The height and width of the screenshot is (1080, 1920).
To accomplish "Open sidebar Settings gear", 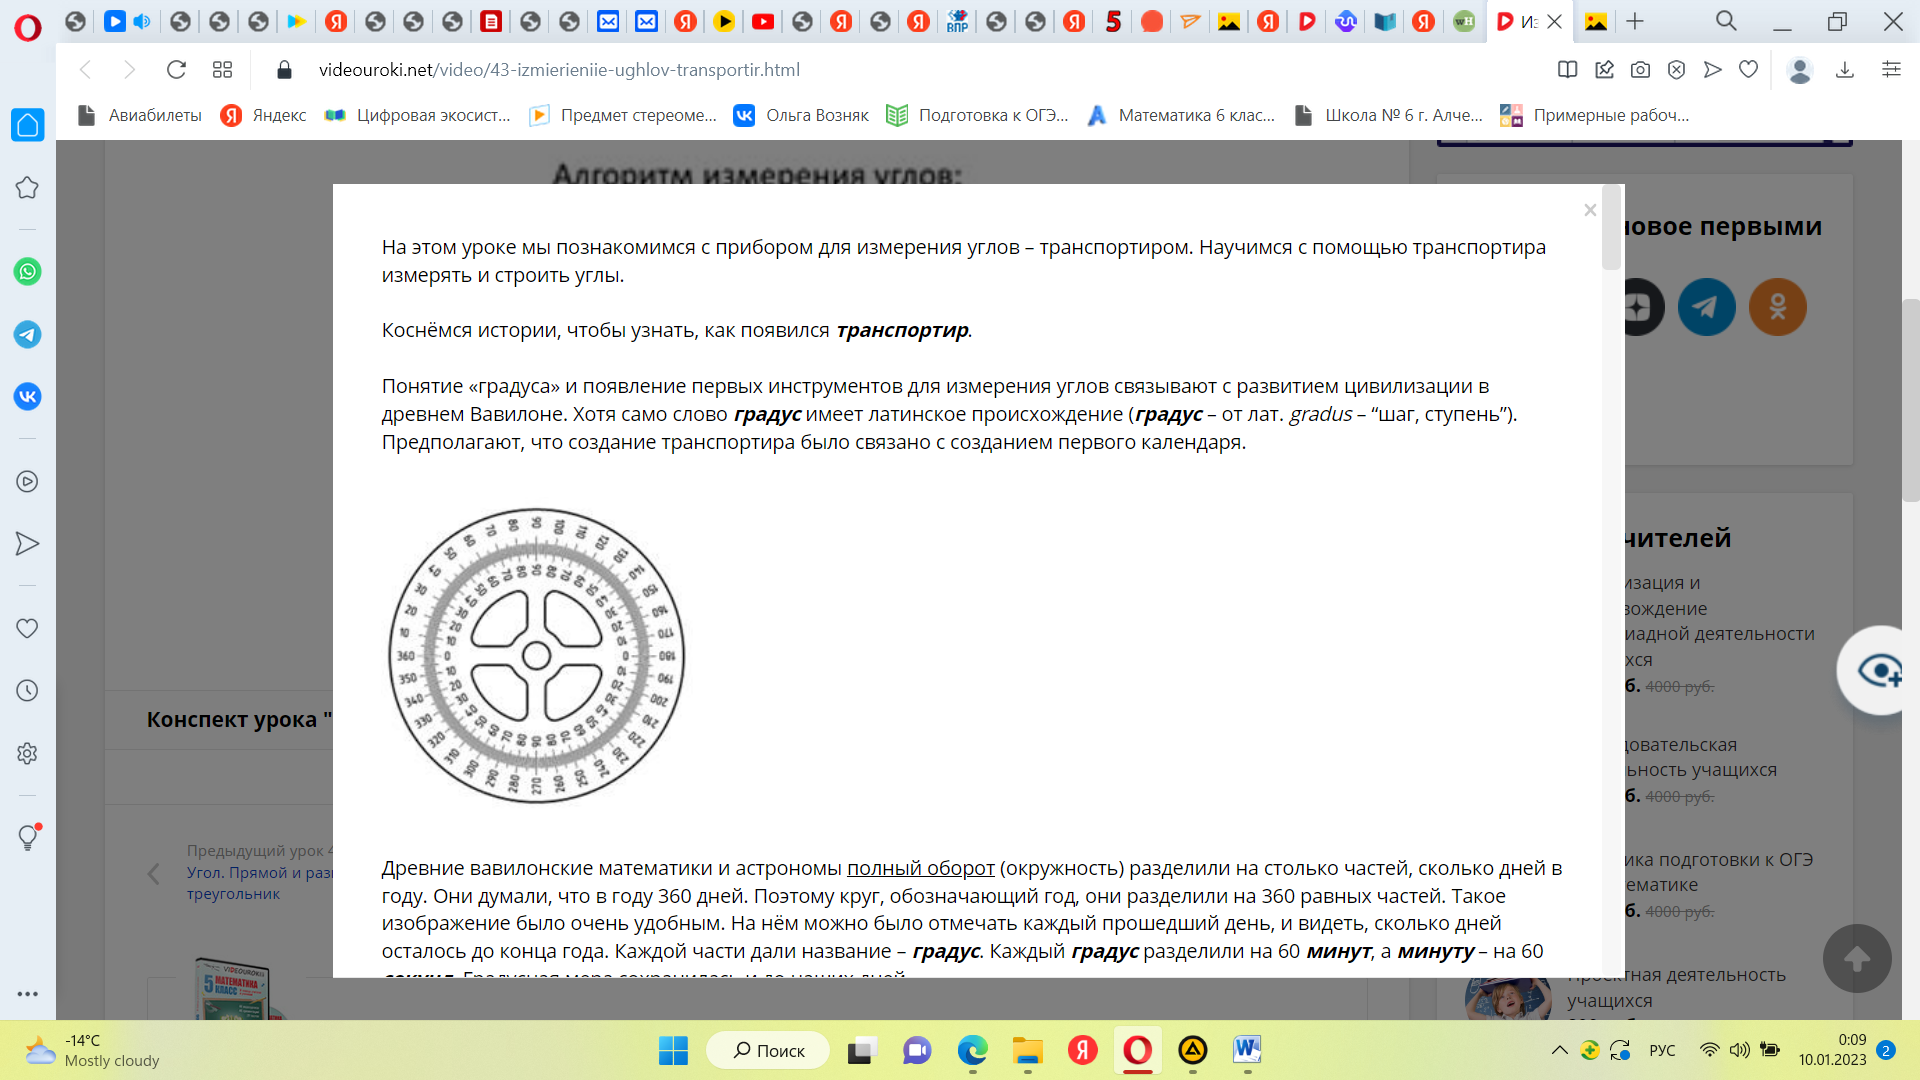I will pos(28,754).
